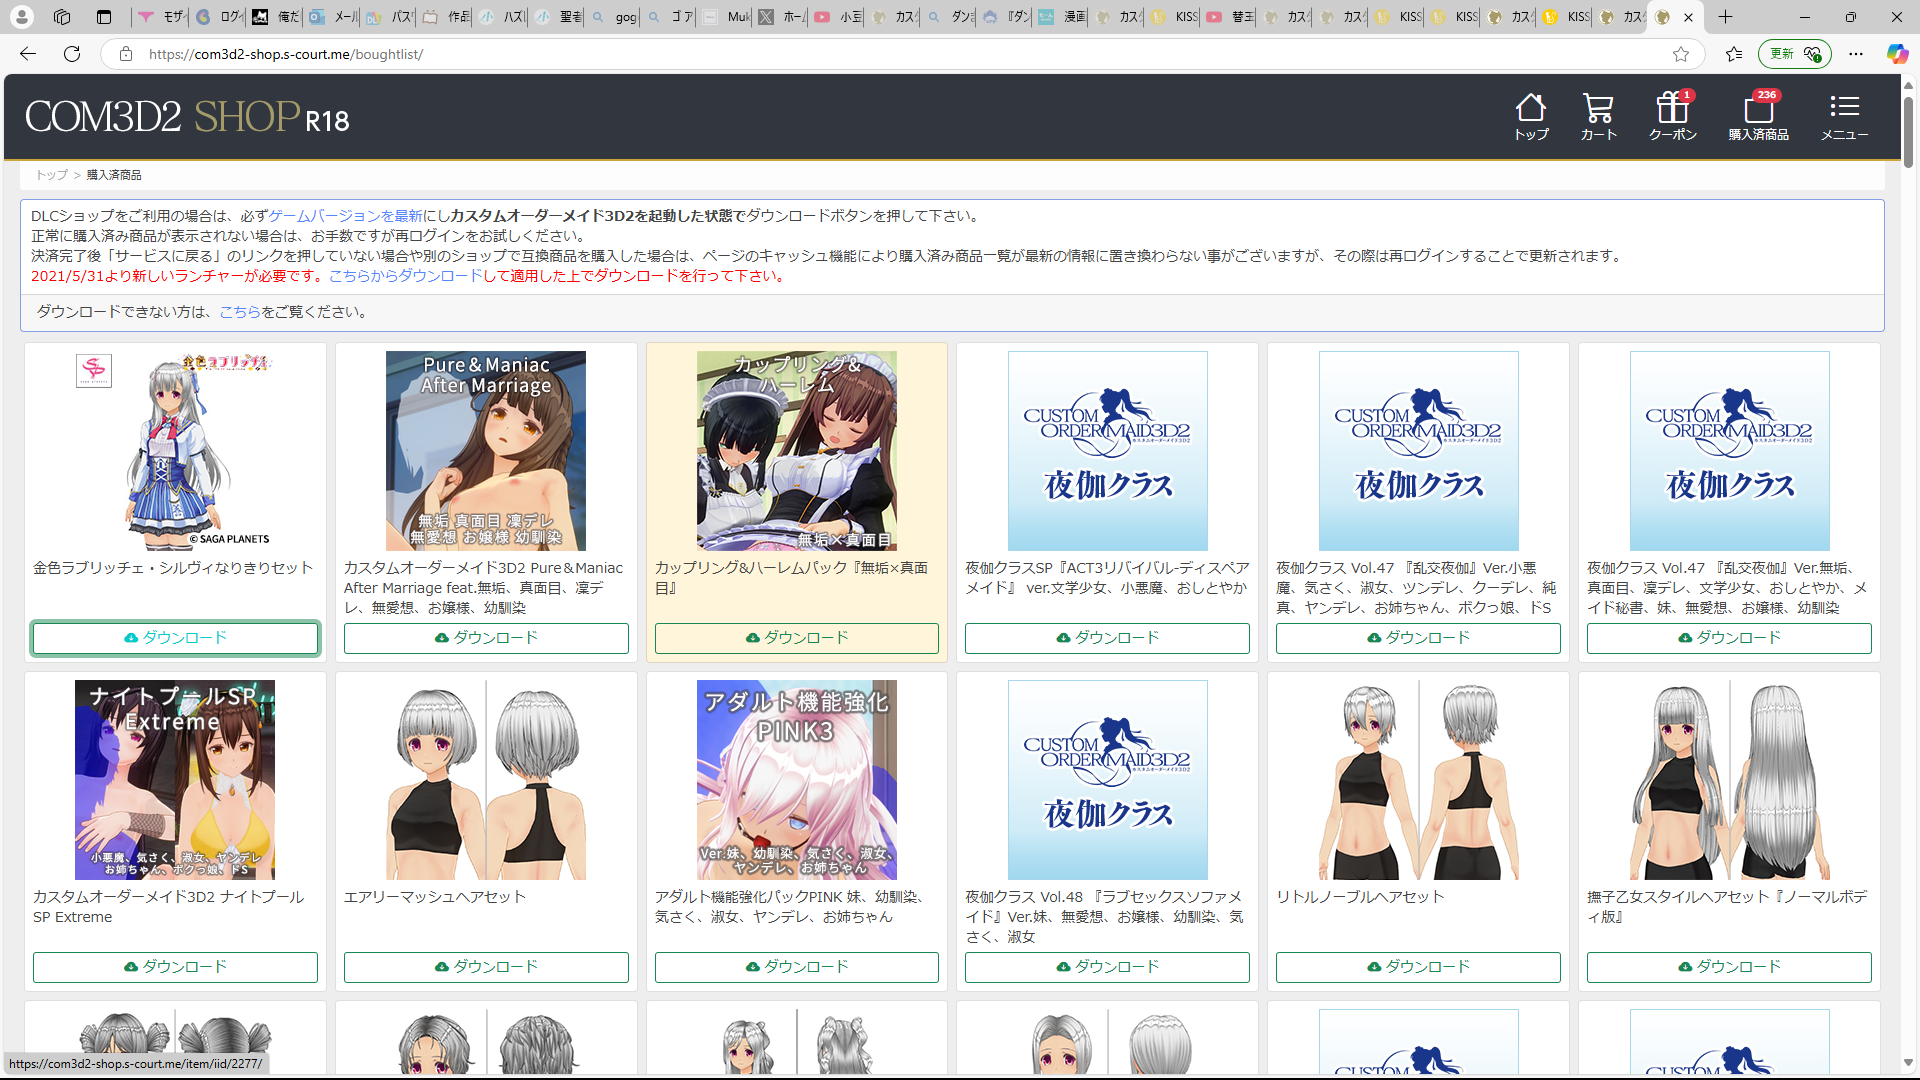Screen dimensions: 1920x1080
Task: Open the Copilot sidebar icon
Action: pyautogui.click(x=1897, y=54)
